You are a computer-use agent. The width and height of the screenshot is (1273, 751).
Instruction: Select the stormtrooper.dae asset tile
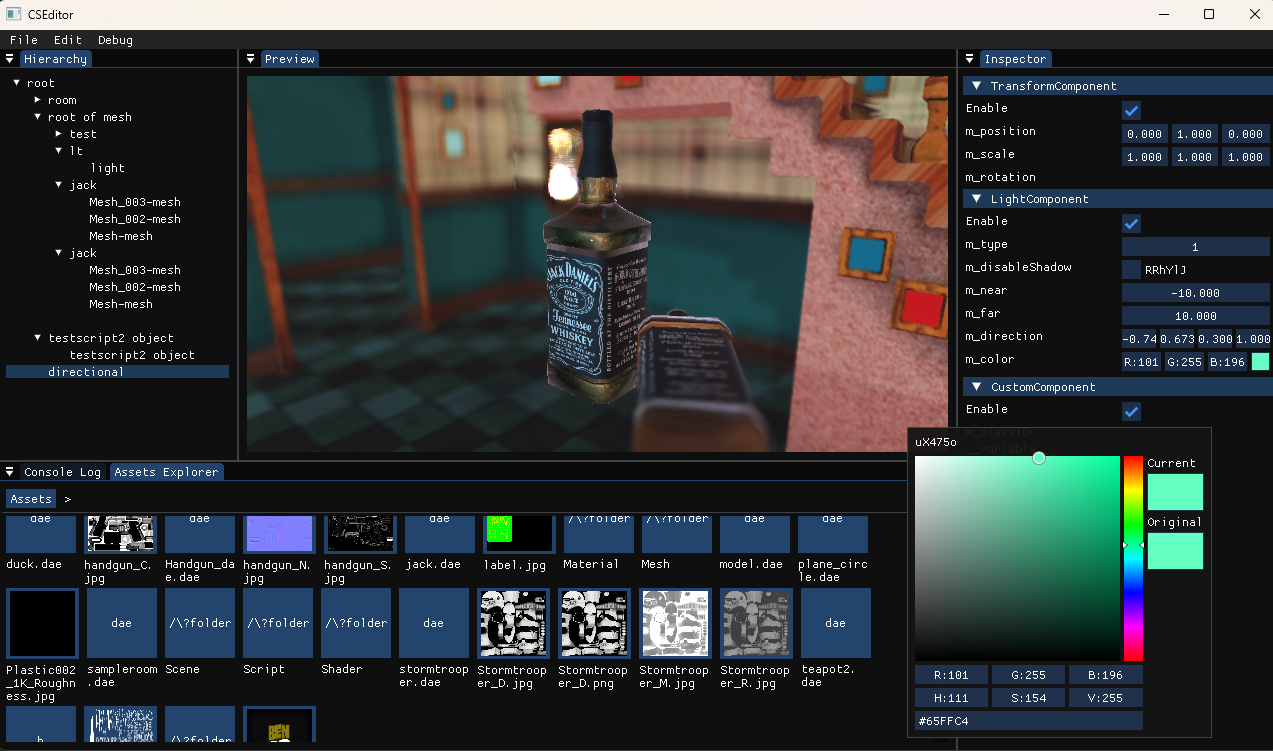[x=434, y=623]
